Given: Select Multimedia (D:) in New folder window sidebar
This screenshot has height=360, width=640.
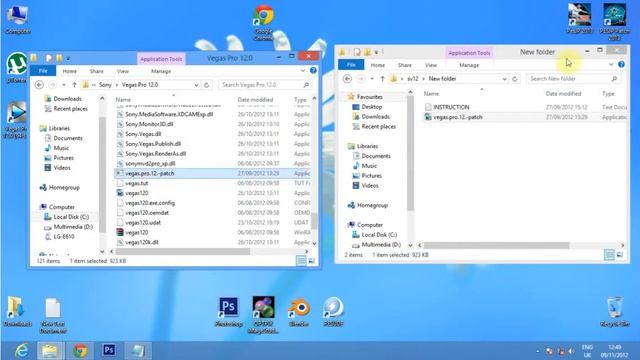Looking at the screenshot, I should (x=381, y=245).
